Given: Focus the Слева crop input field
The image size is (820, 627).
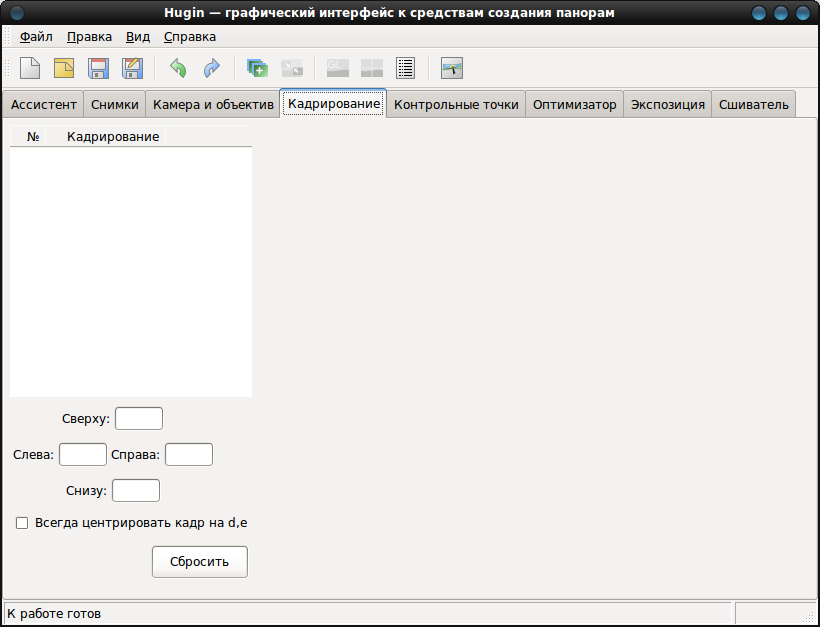Looking at the screenshot, I should pos(83,454).
